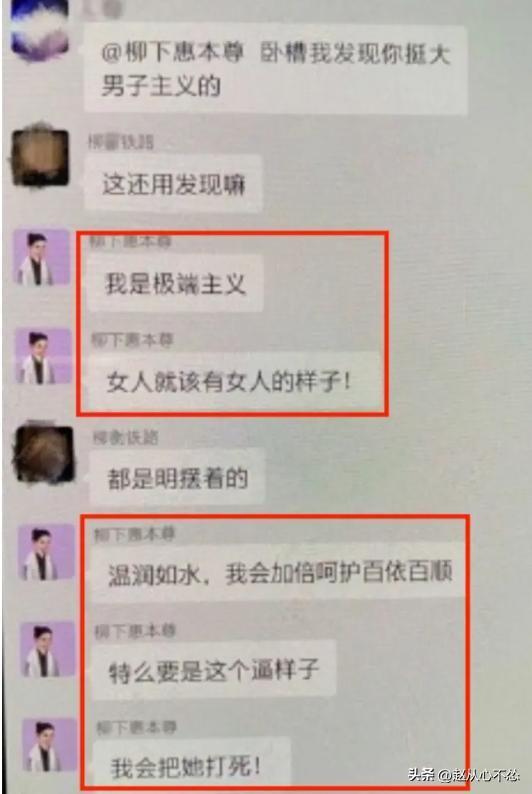Viewport: 532px width, 794px height.
Task: Open the blue-purple avatar beside the @柳下惠本尊 message
Action: click(39, 29)
